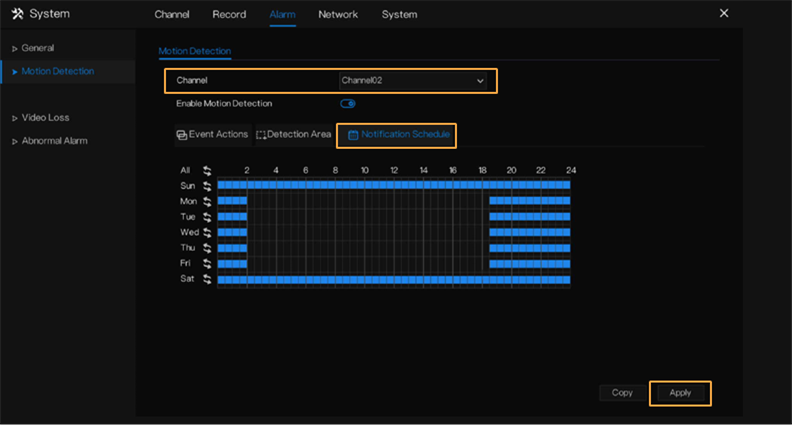Expand the Video Loss sidebar item
792x425 pixels.
click(45, 117)
